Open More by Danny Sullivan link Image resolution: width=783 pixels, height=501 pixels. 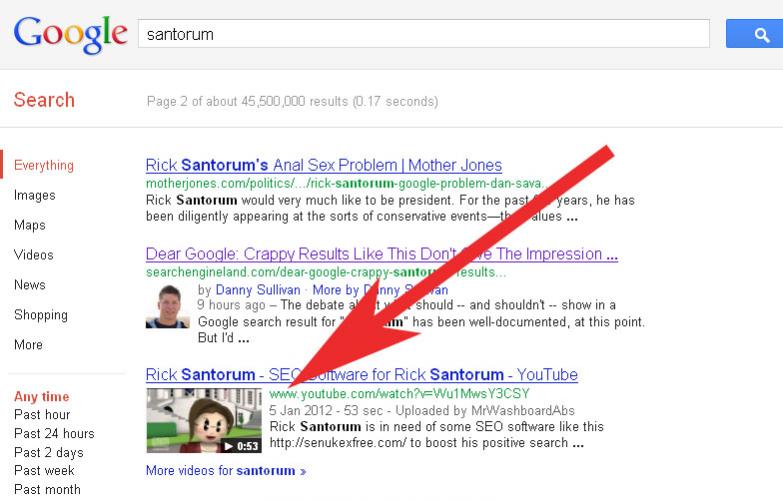(380, 290)
